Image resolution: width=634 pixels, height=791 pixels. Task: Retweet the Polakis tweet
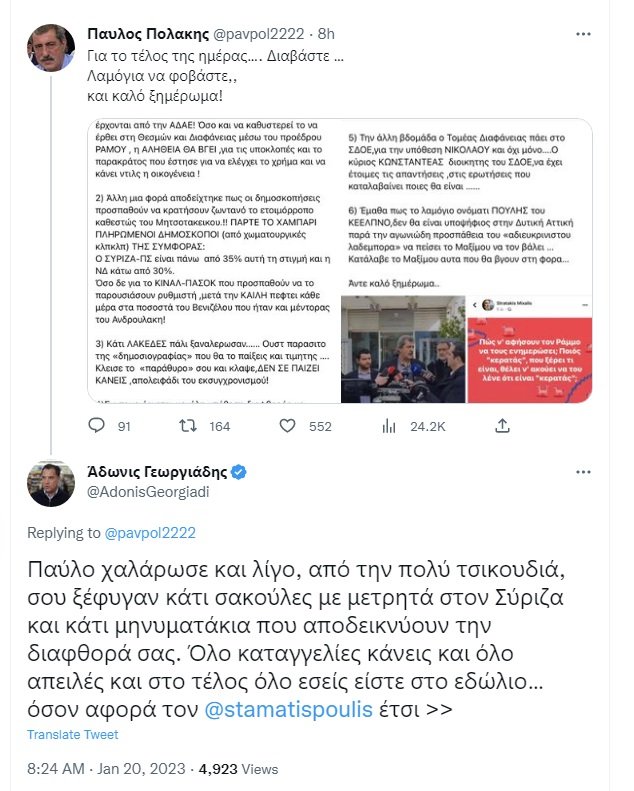click(x=188, y=426)
